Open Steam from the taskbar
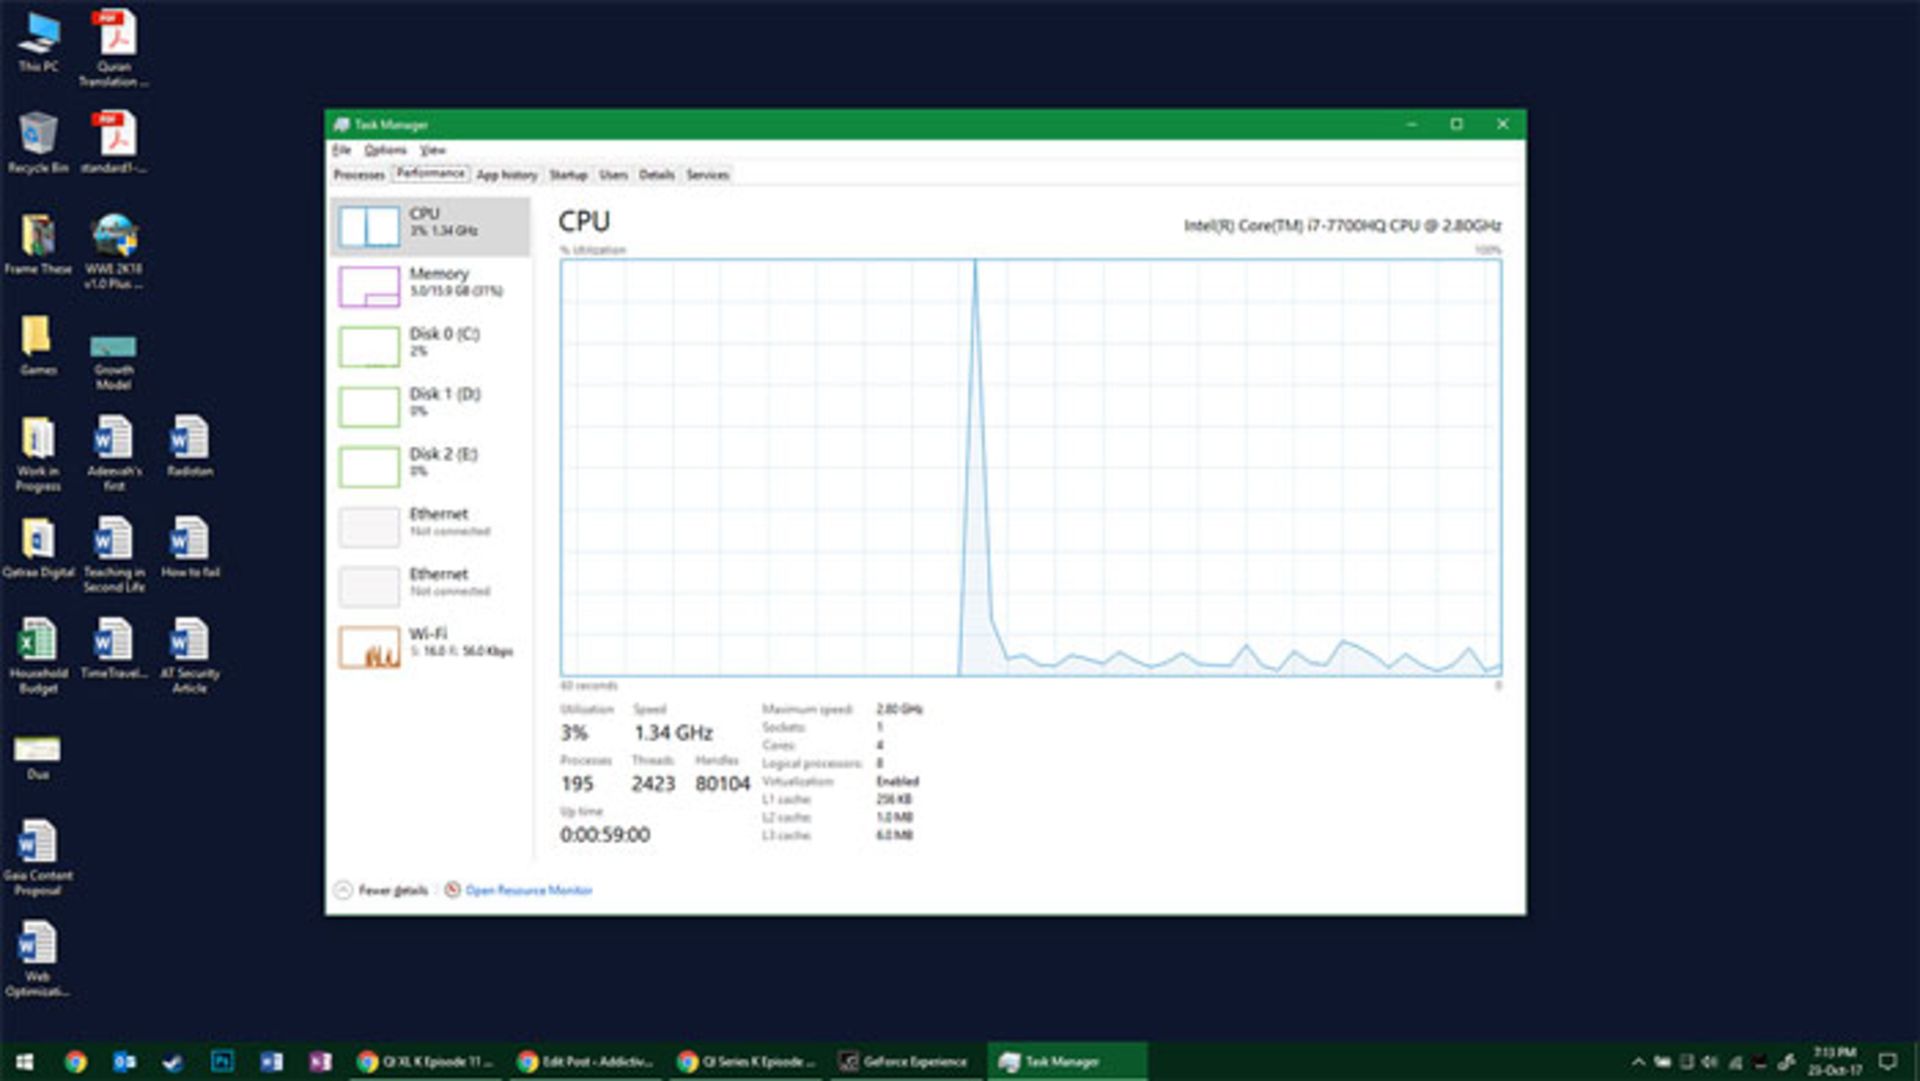Screen dimensions: 1920x1081 coord(173,1061)
